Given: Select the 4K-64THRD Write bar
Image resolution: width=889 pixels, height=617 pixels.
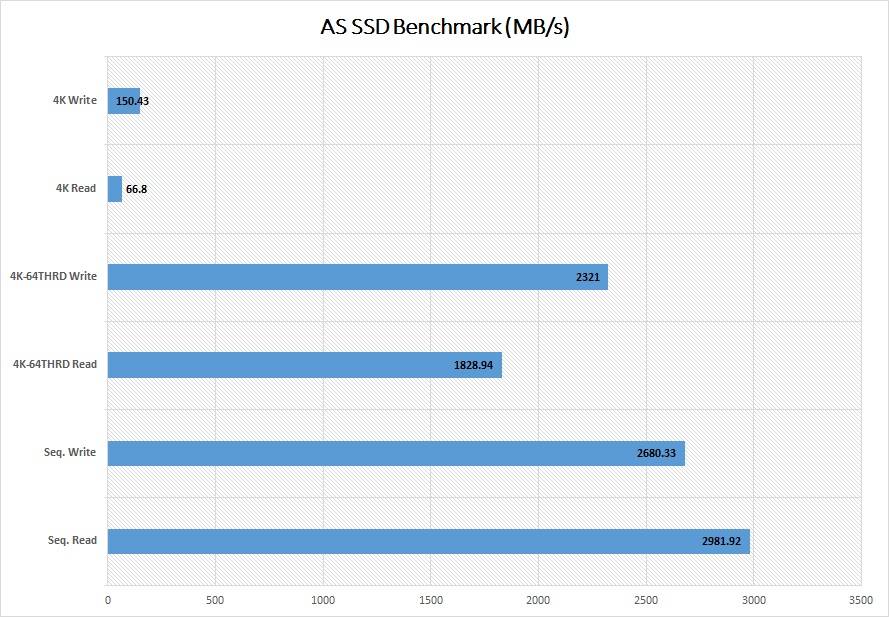Looking at the screenshot, I should pos(358,277).
